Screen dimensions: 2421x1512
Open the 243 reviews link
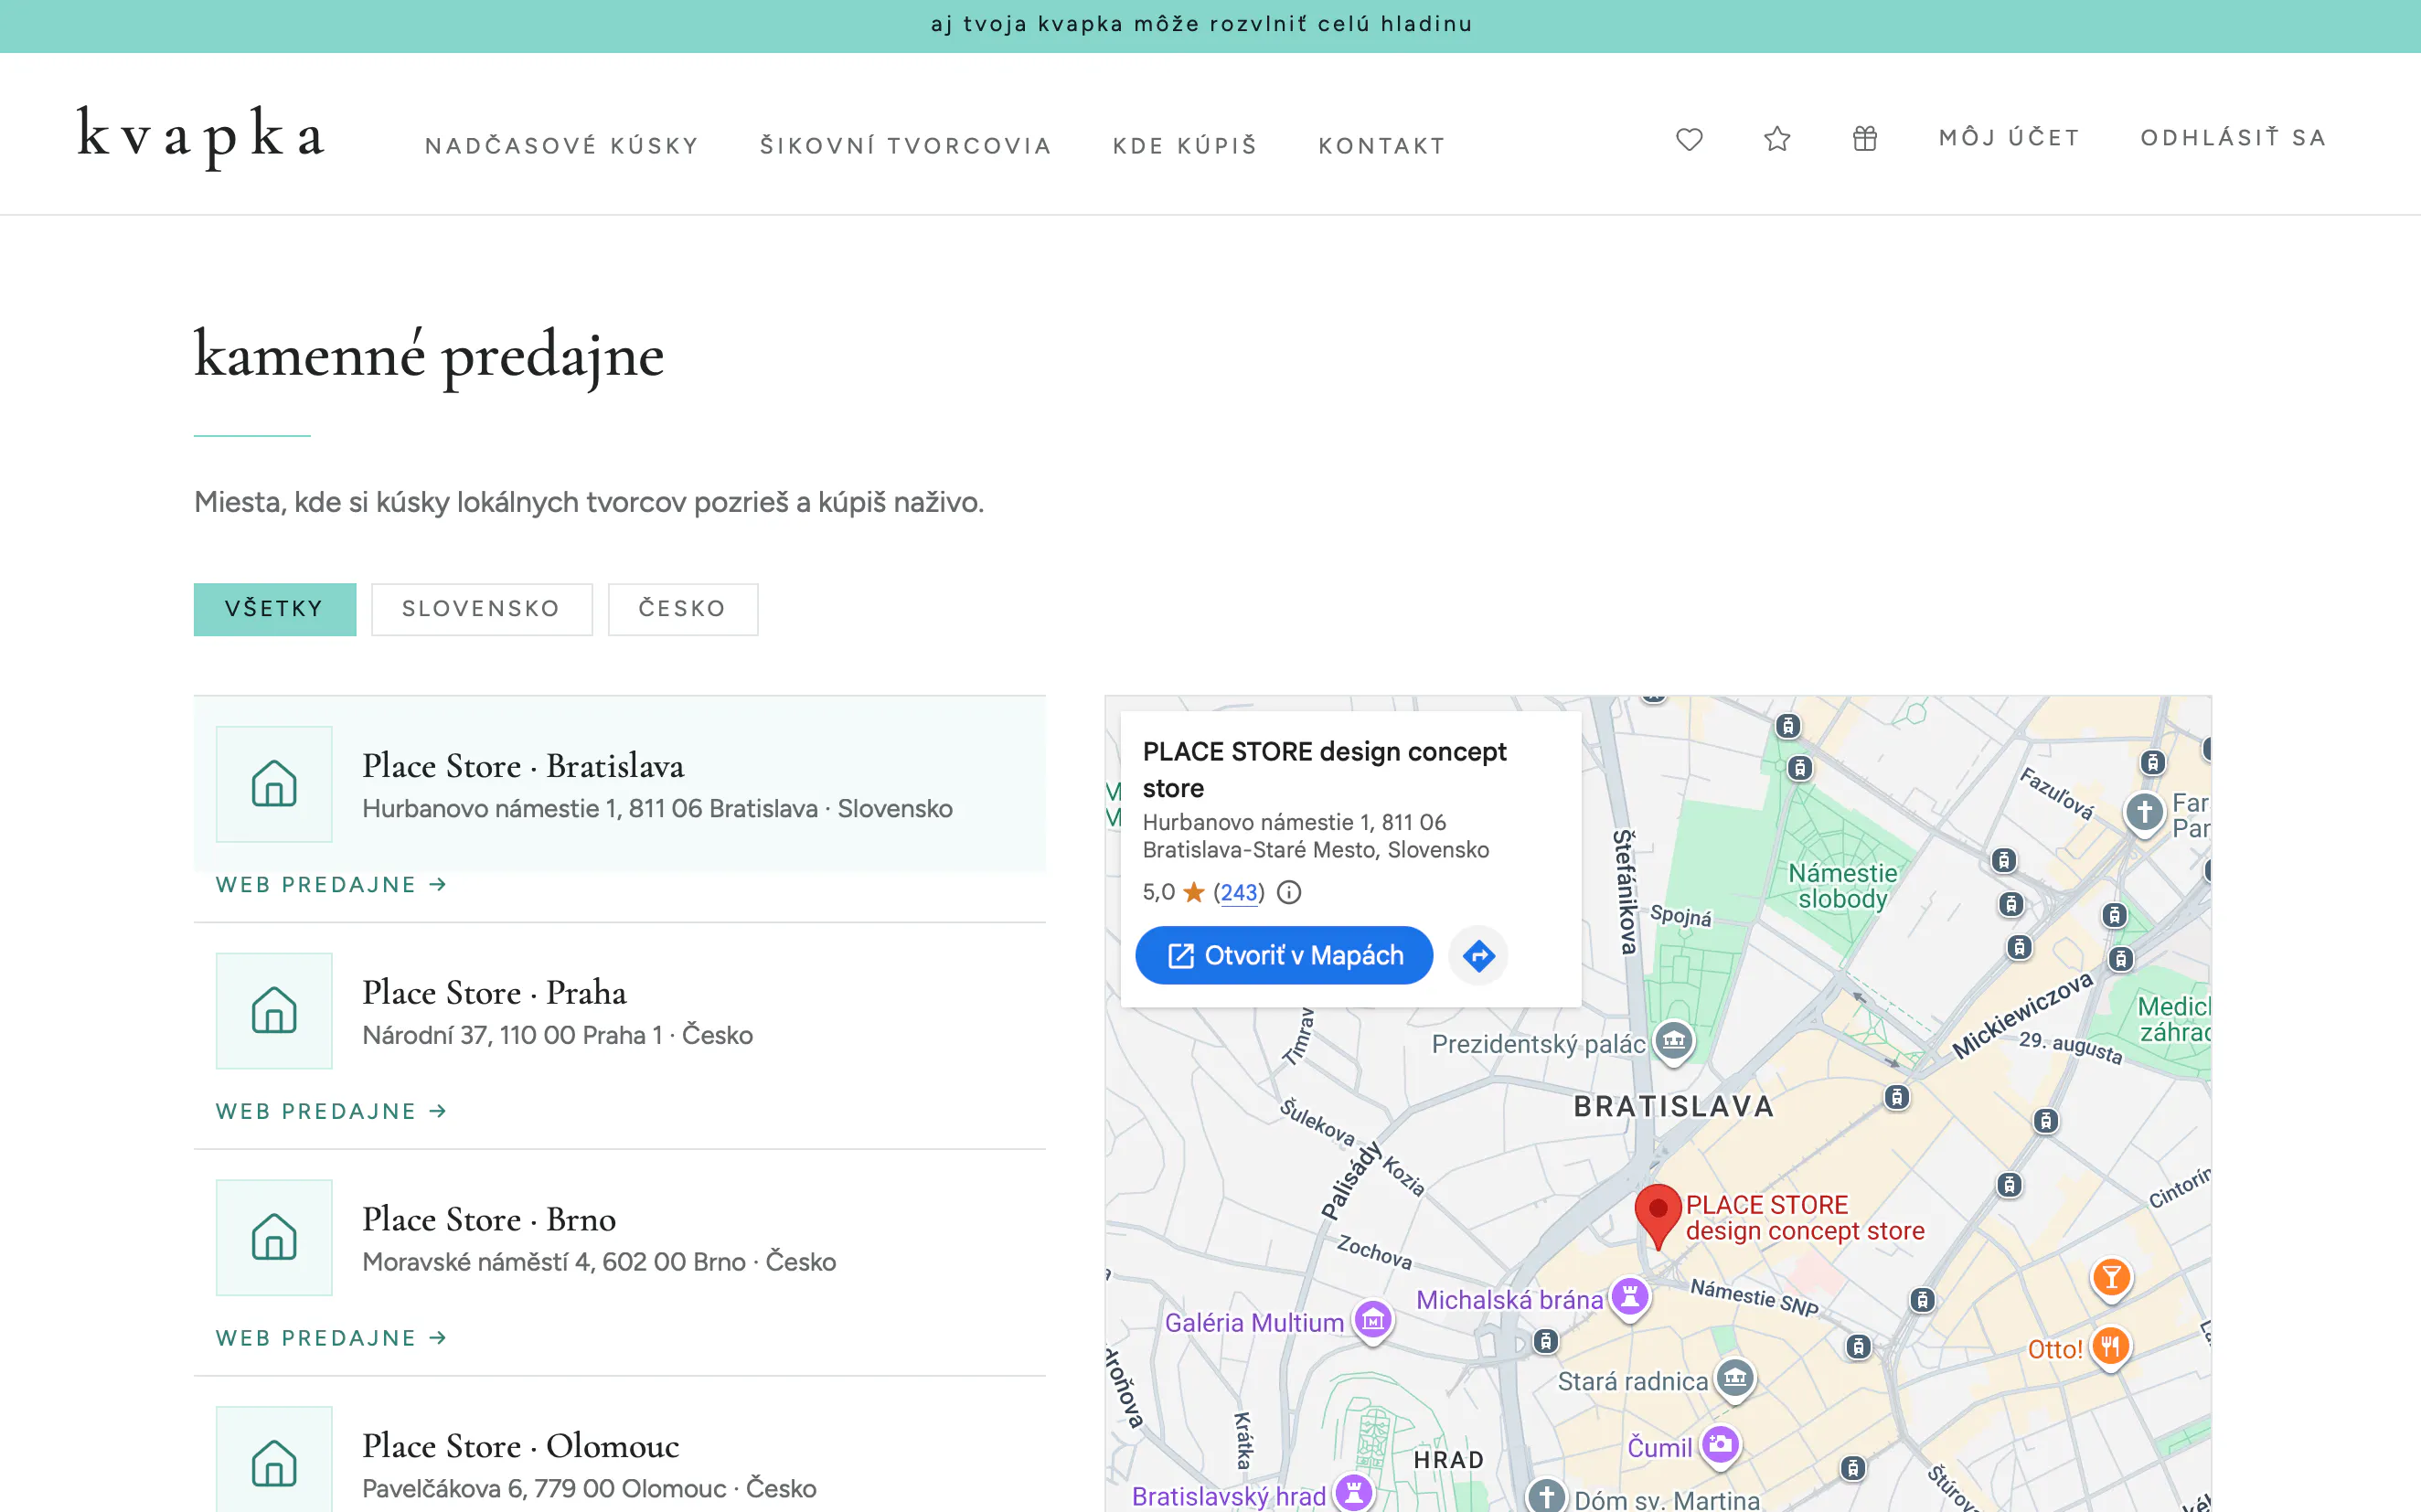[1239, 892]
